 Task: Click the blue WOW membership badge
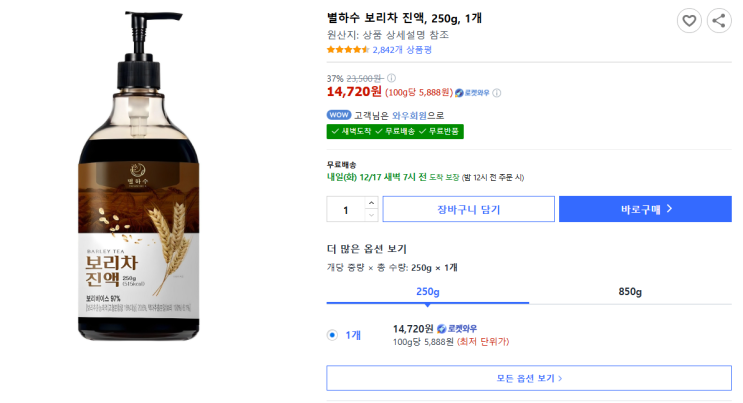coord(338,115)
